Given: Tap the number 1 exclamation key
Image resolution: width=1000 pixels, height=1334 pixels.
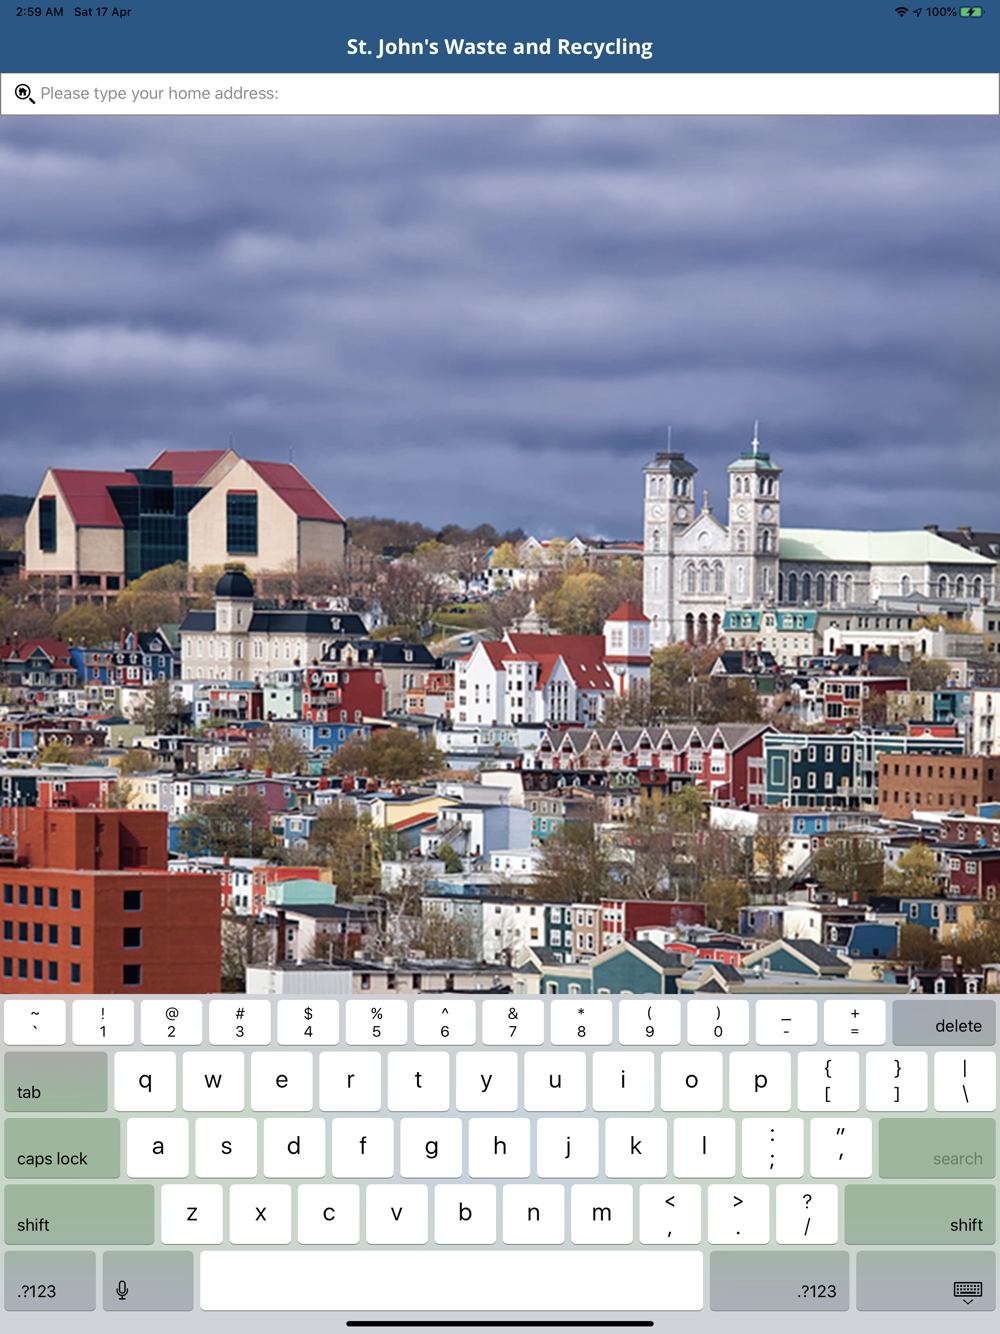Looking at the screenshot, I should click(x=103, y=1022).
